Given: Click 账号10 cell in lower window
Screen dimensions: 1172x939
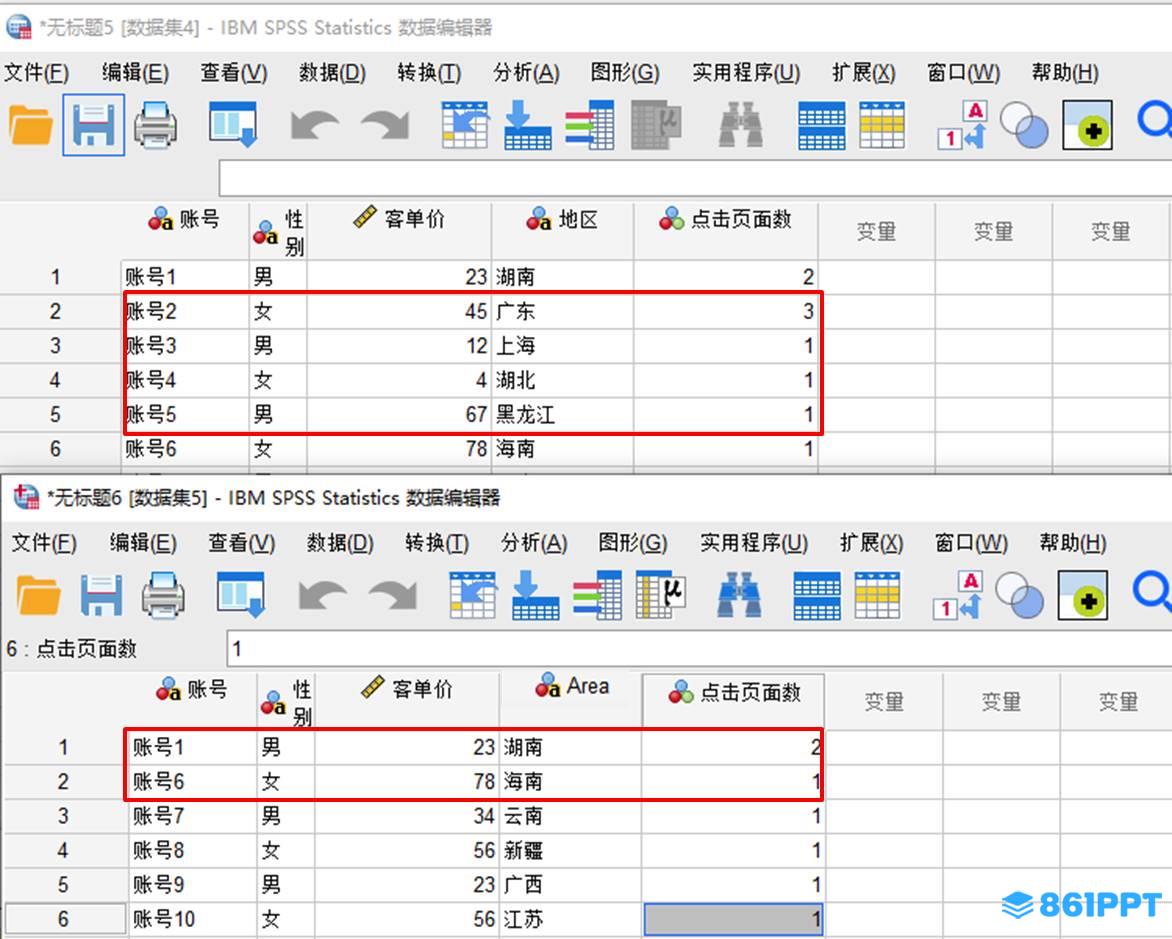Looking at the screenshot, I should click(x=193, y=919).
